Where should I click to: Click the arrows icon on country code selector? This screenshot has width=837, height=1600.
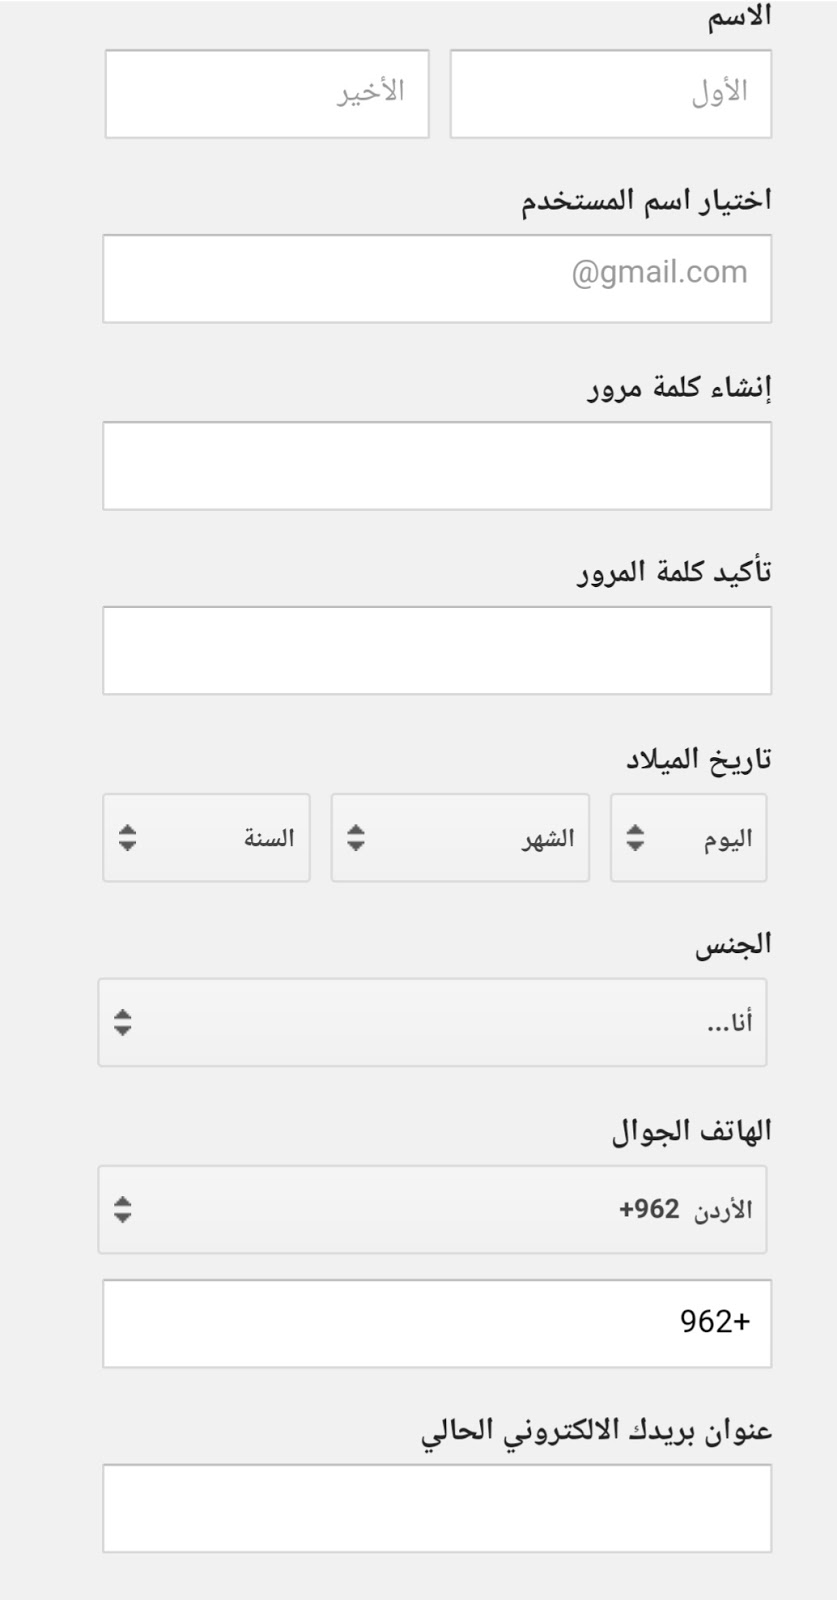tap(122, 1210)
